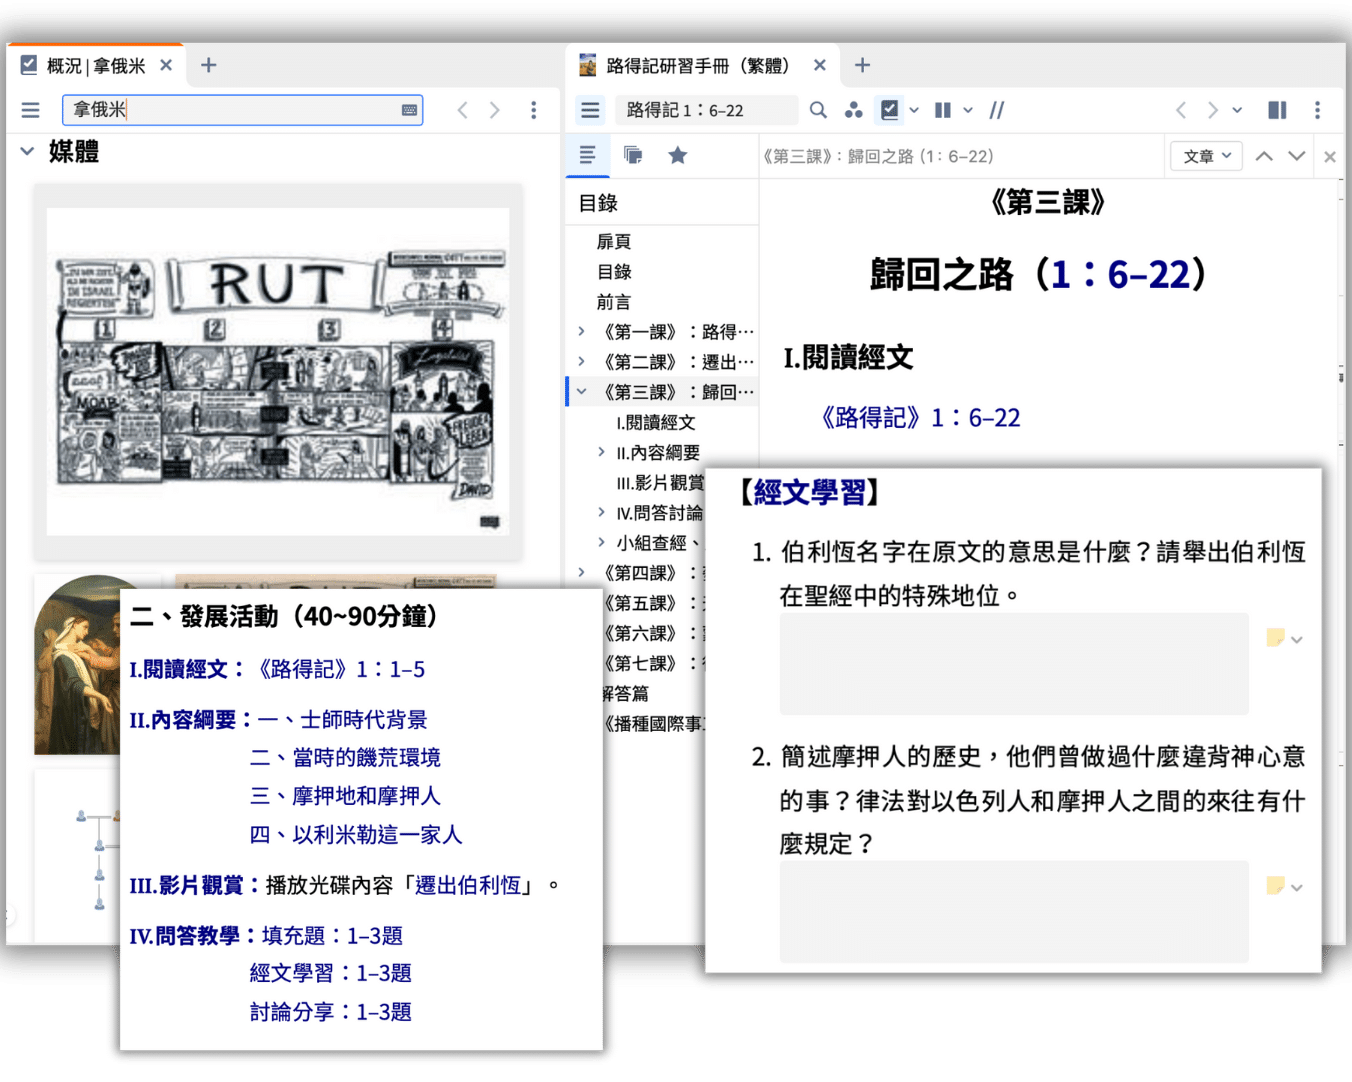Close the 概況 | 拿俄米 tab
Viewport: 1352px width, 1082px height.
click(x=166, y=65)
